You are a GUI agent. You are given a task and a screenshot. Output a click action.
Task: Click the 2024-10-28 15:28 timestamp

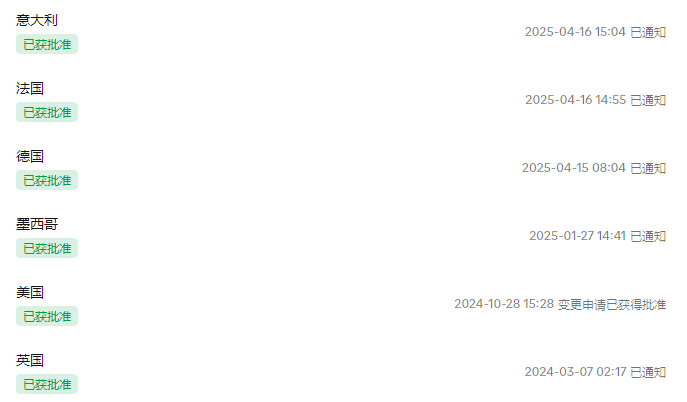504,304
